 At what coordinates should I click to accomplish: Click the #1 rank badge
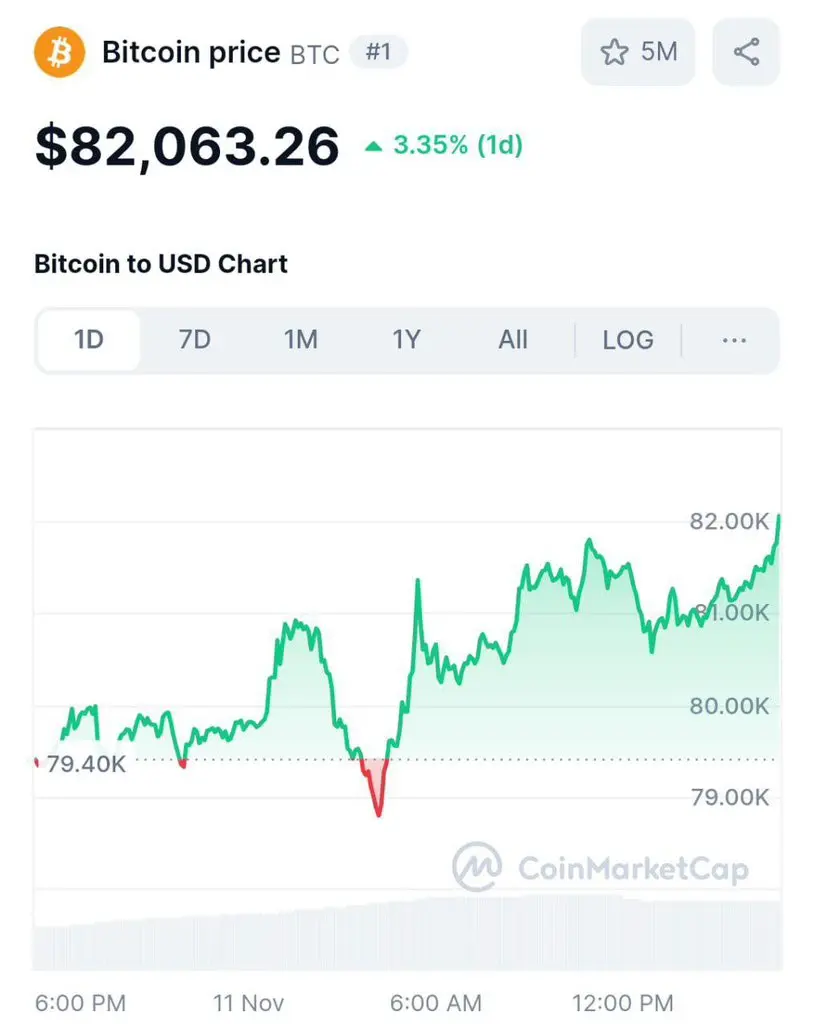click(379, 52)
